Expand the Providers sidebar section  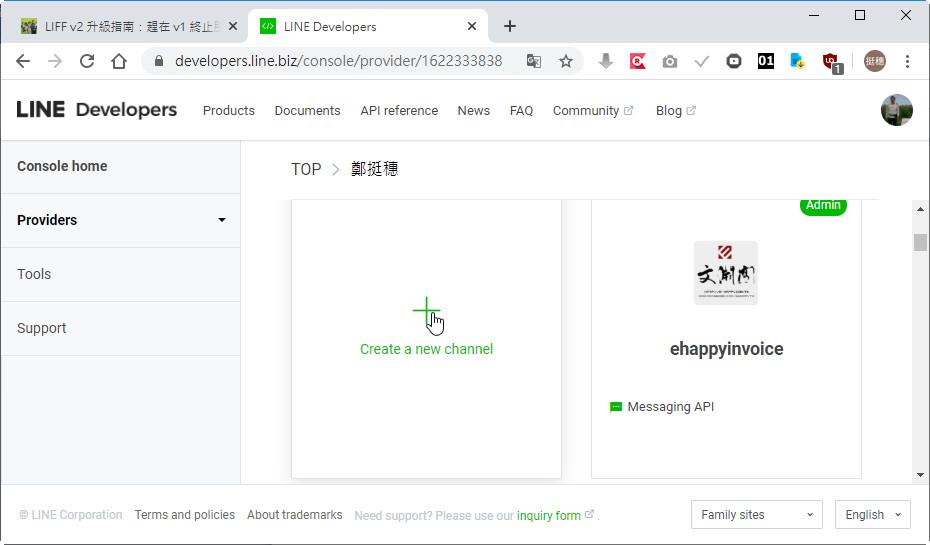(x=120, y=220)
